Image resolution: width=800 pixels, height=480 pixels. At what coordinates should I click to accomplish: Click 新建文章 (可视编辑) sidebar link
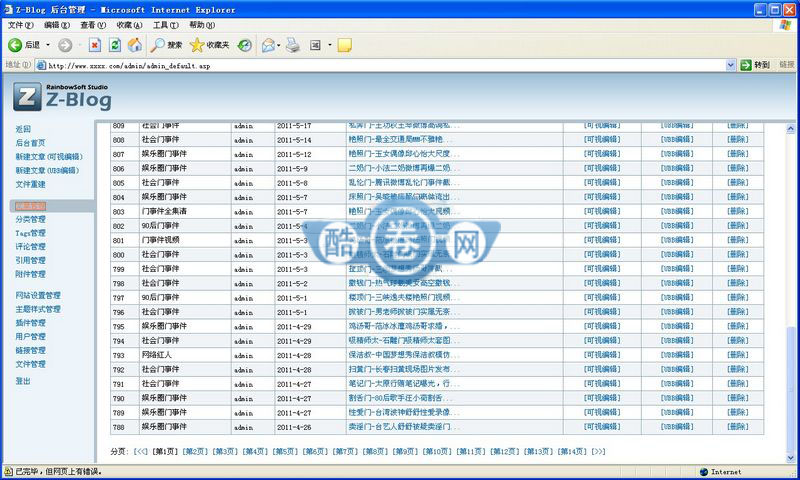point(49,157)
